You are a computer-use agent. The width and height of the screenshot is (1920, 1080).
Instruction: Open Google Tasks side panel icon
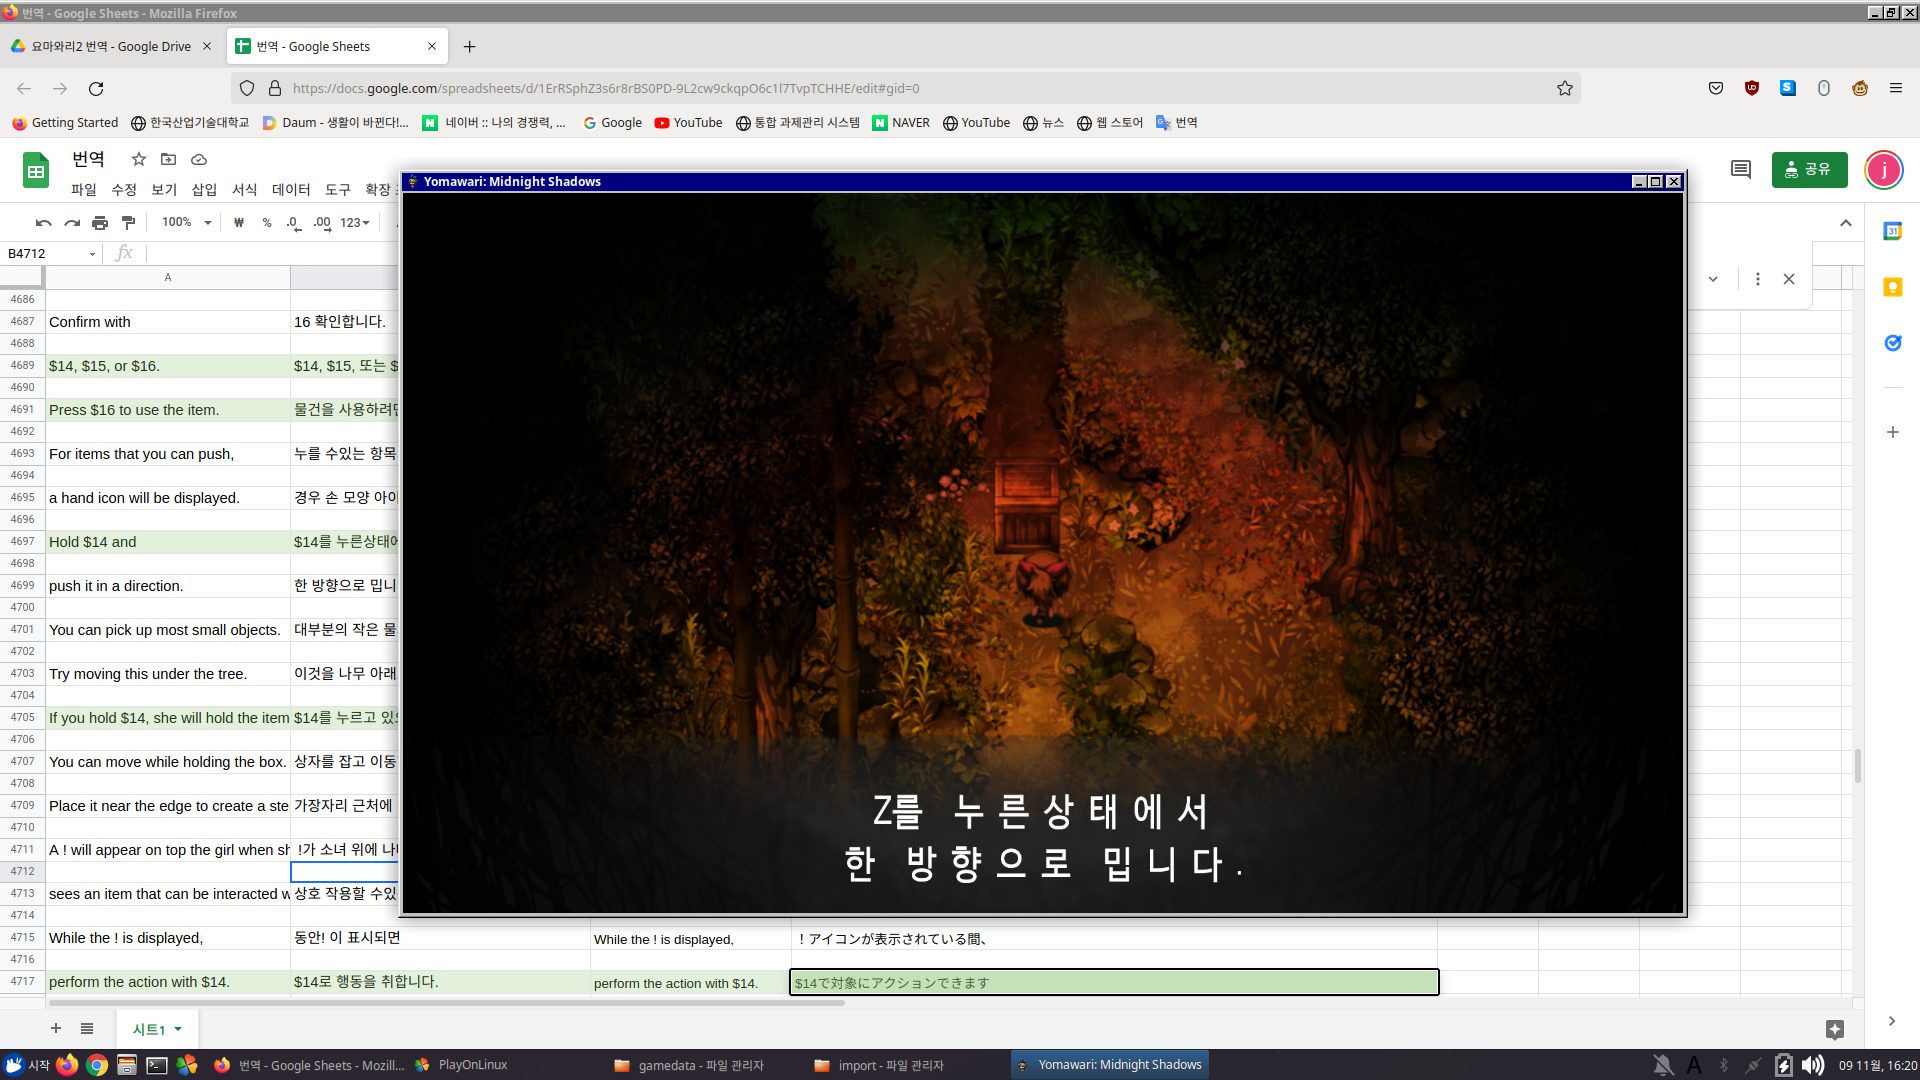tap(1892, 343)
